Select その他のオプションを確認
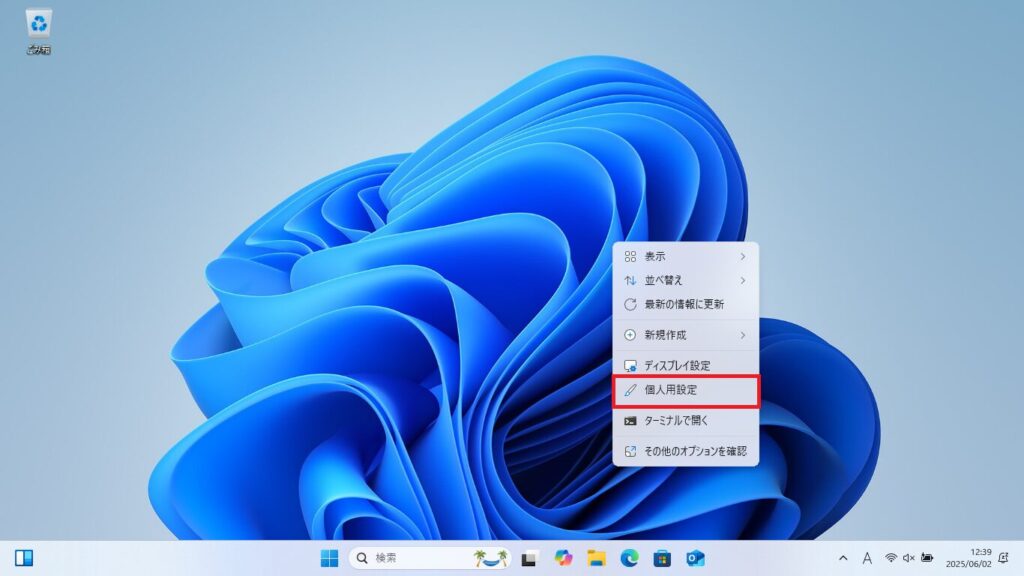 point(686,451)
